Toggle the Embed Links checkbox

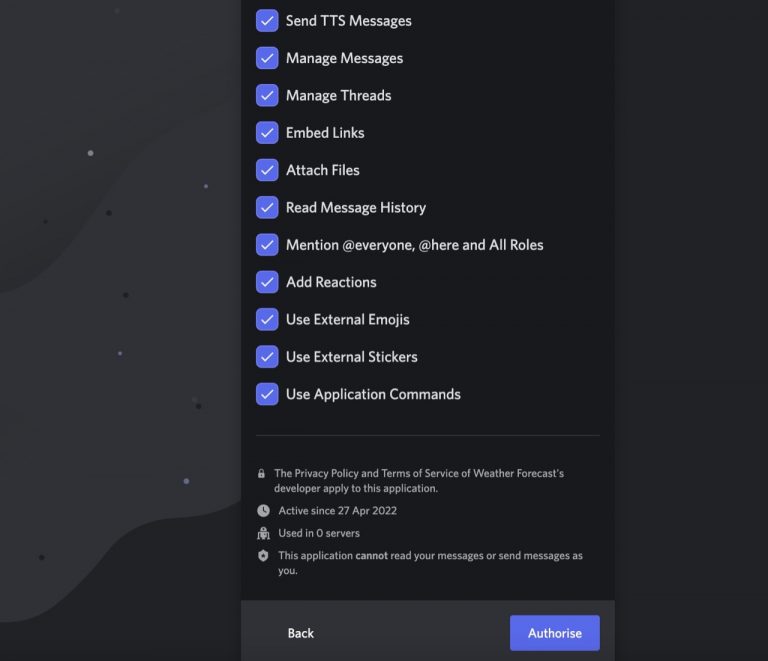267,133
